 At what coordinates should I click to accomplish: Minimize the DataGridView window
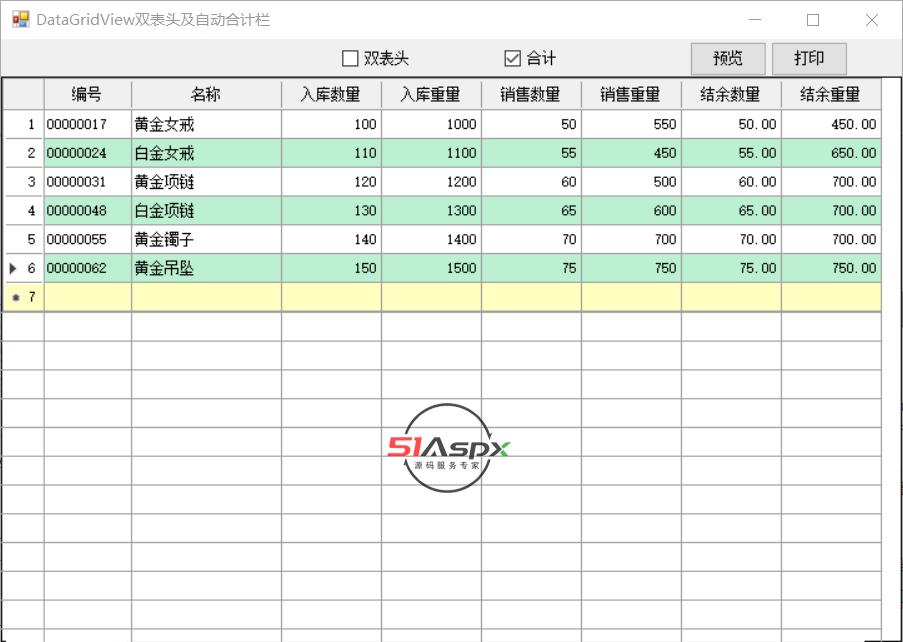click(x=755, y=20)
